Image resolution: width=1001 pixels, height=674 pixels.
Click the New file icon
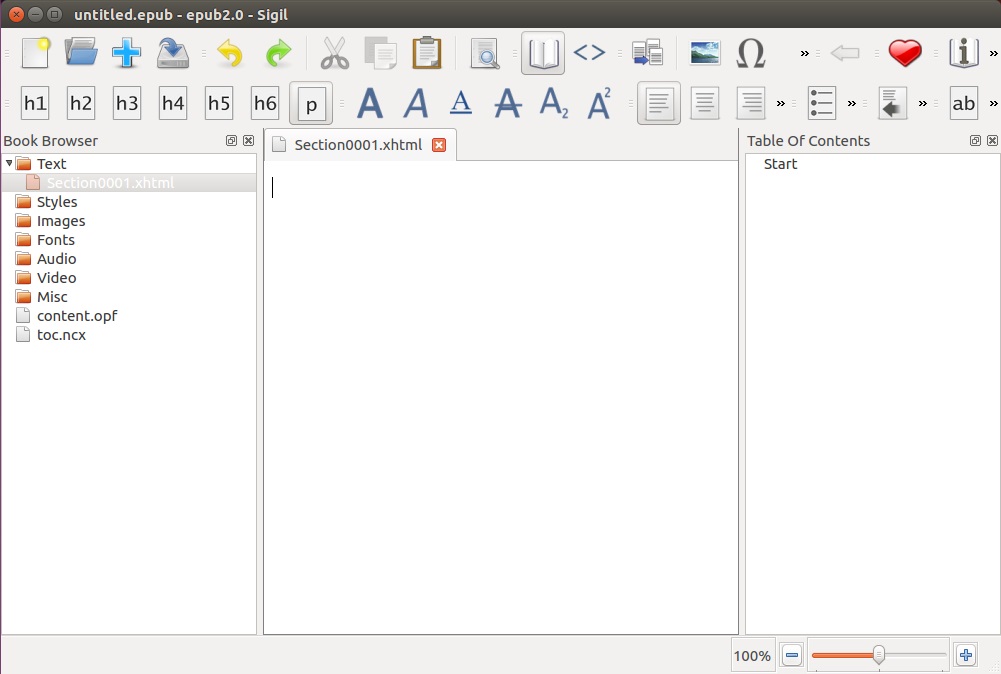point(35,53)
